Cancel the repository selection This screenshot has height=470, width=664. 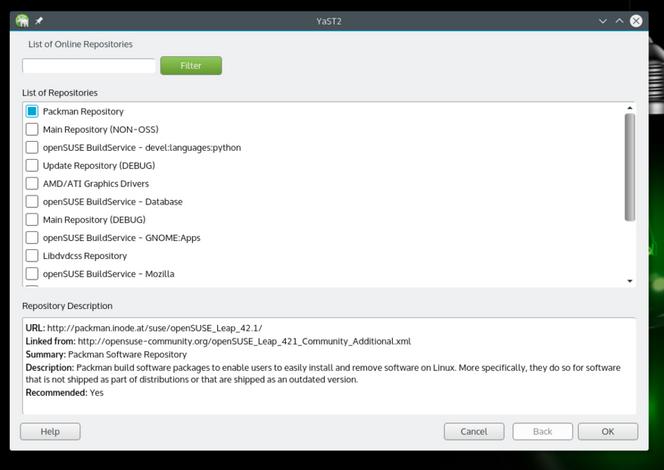tap(474, 431)
